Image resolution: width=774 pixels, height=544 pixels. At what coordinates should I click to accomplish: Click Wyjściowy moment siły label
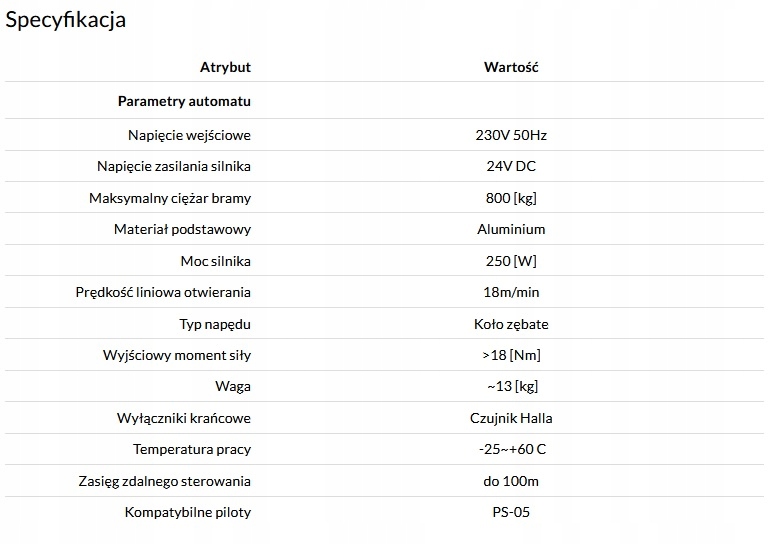click(x=177, y=355)
